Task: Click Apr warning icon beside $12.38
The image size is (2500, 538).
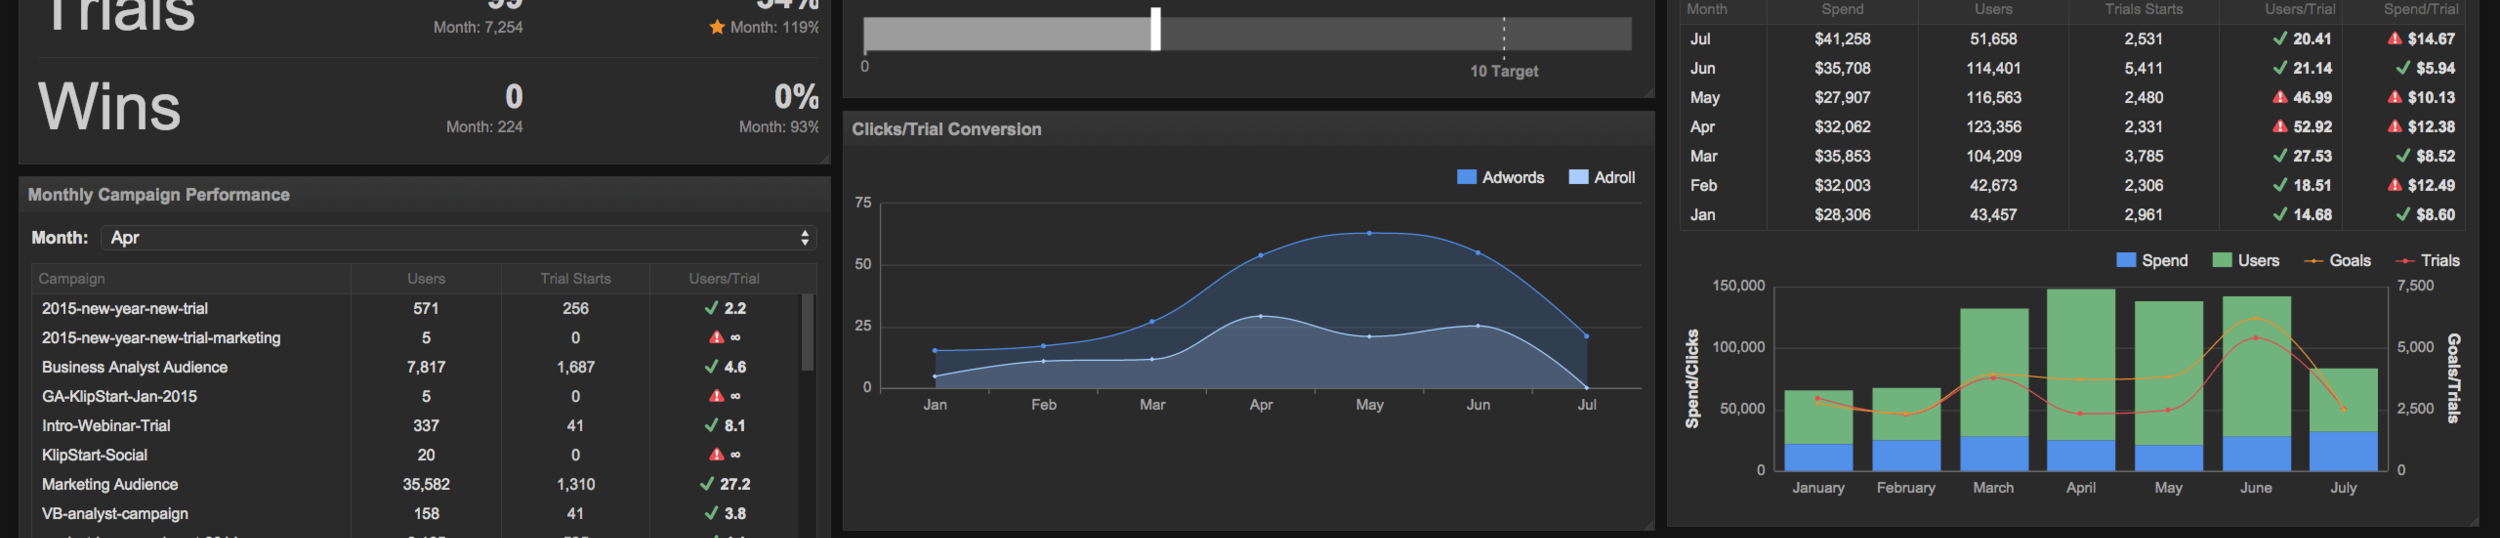Action: pyautogui.click(x=2395, y=127)
